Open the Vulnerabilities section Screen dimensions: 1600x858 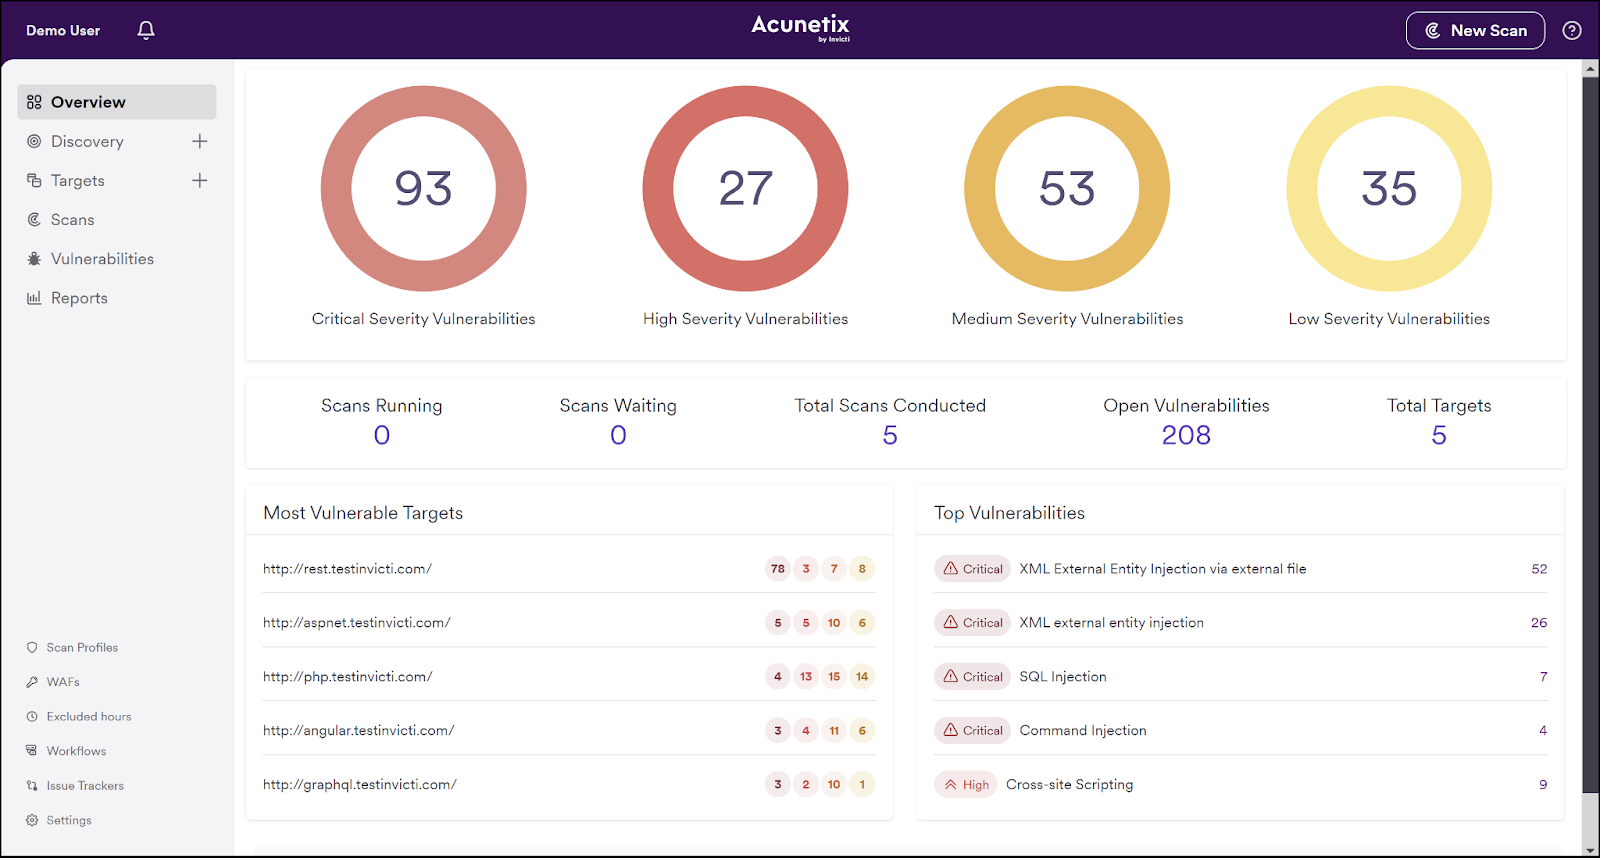tap(102, 258)
